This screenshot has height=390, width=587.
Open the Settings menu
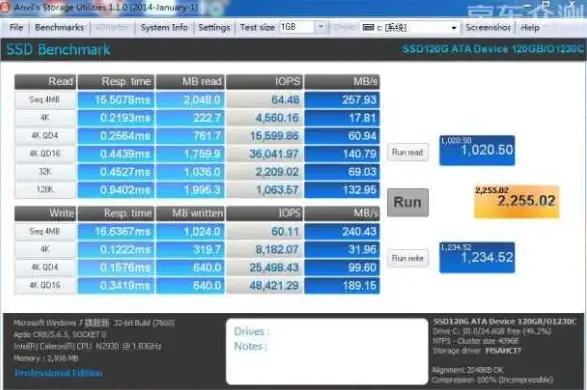click(214, 27)
